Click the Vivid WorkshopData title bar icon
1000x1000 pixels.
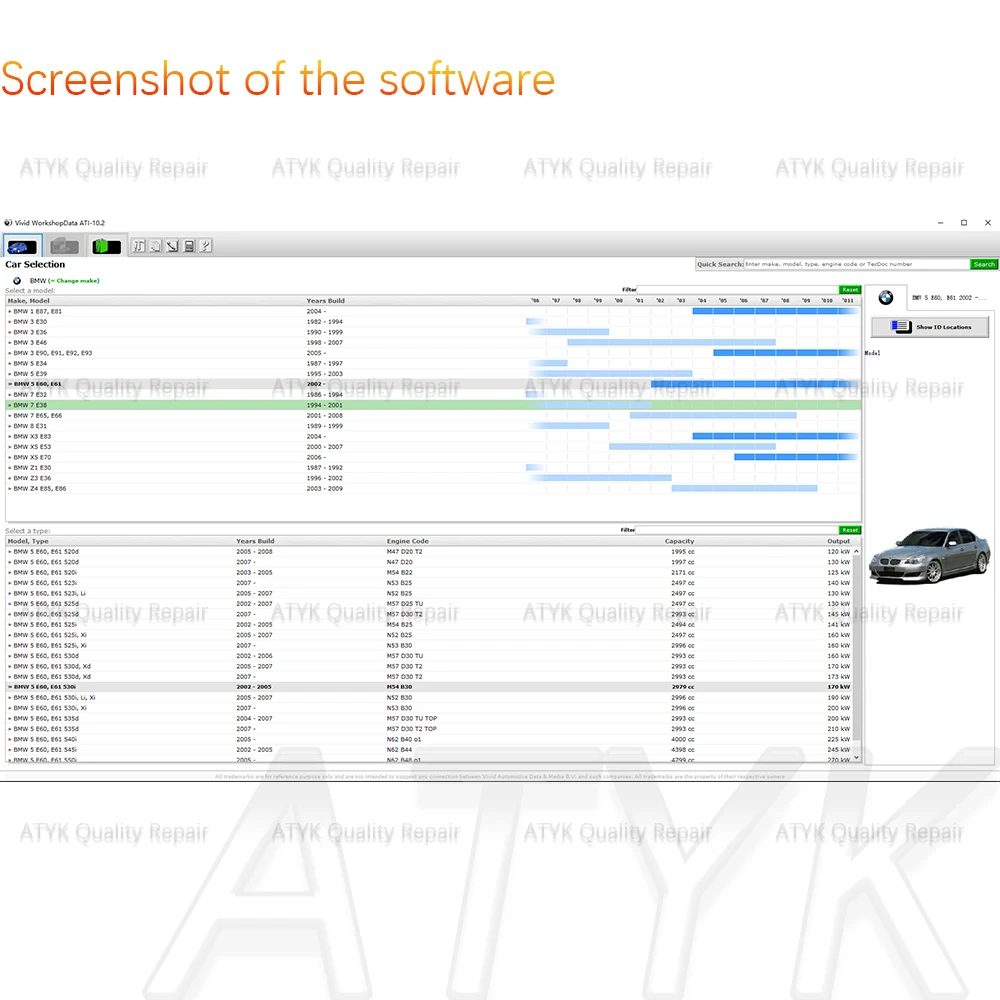click(x=8, y=223)
